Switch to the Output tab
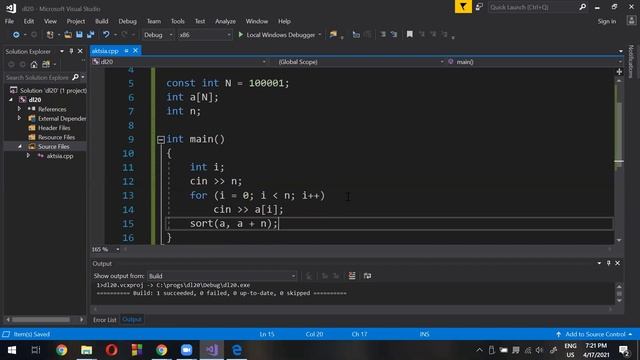 click(x=132, y=320)
